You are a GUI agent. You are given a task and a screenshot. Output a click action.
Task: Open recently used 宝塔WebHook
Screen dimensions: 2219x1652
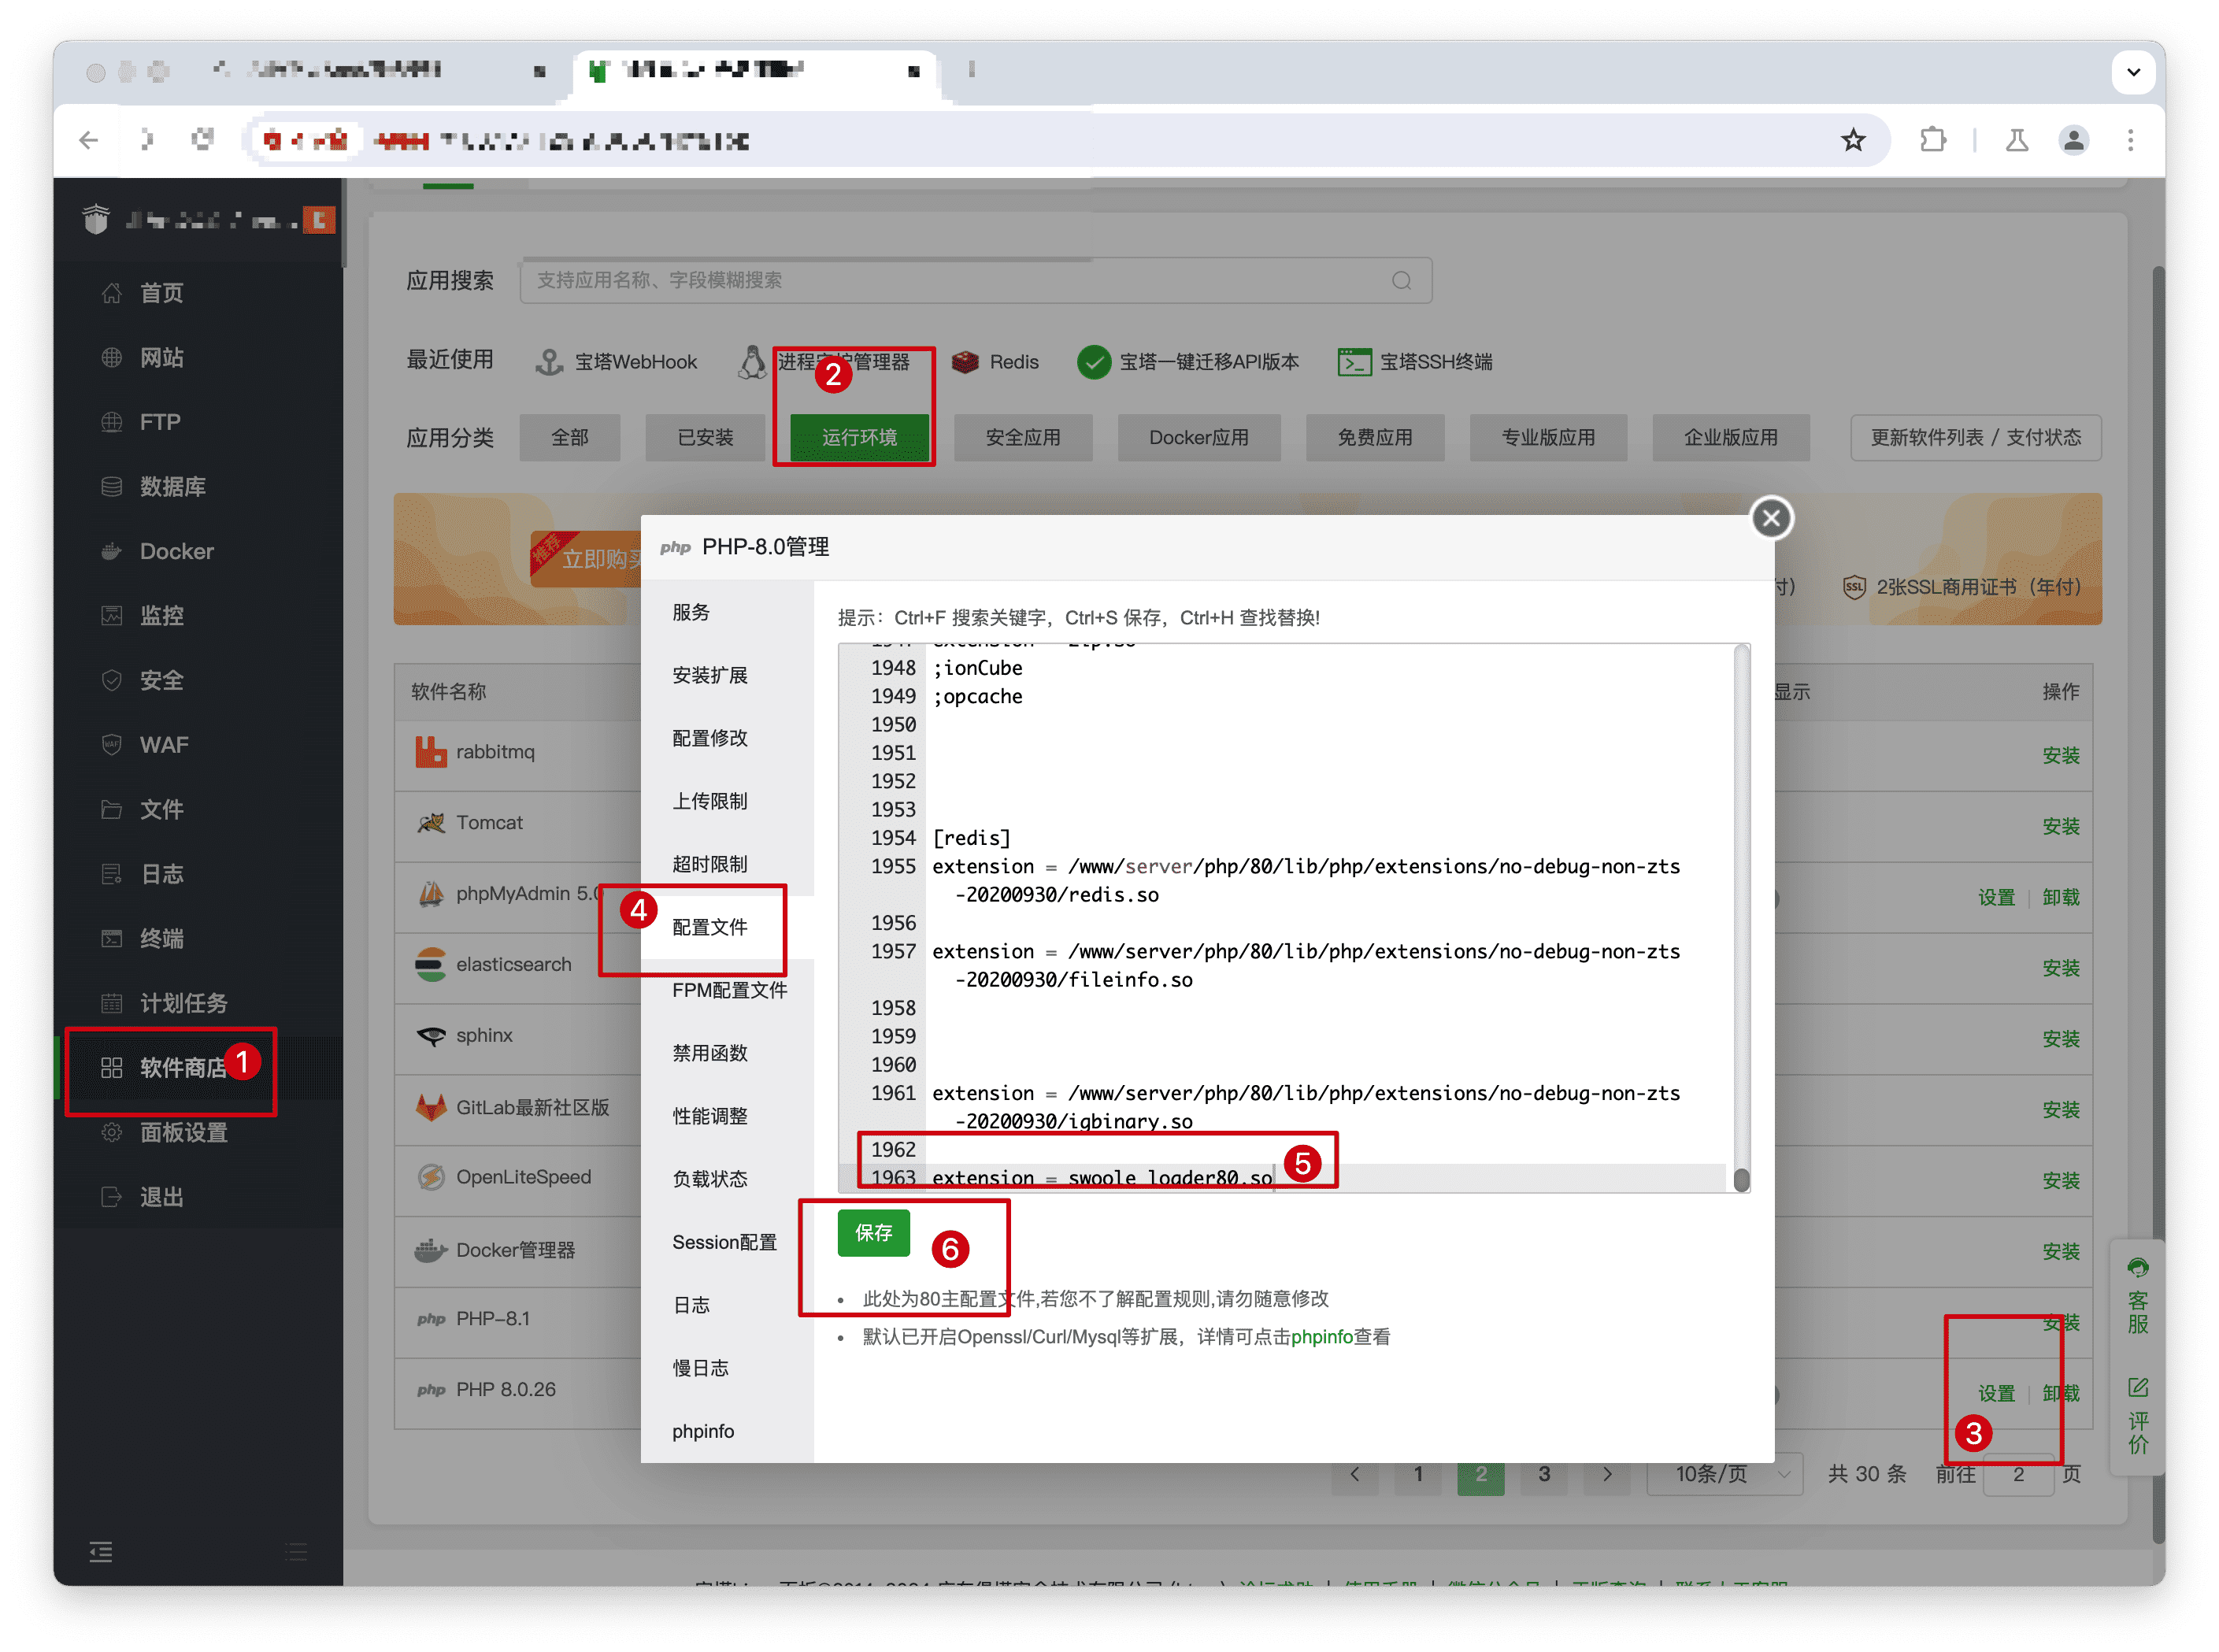pos(616,362)
